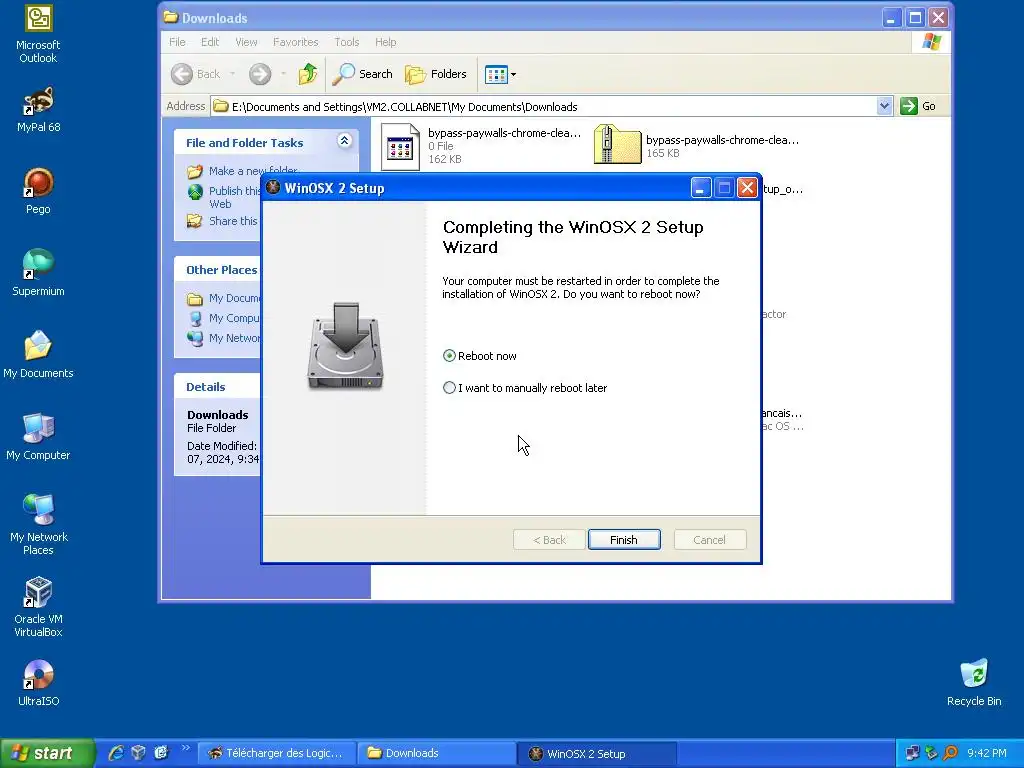Open the Tools menu in Downloads window
Screen dimensions: 1024x768
click(x=347, y=42)
